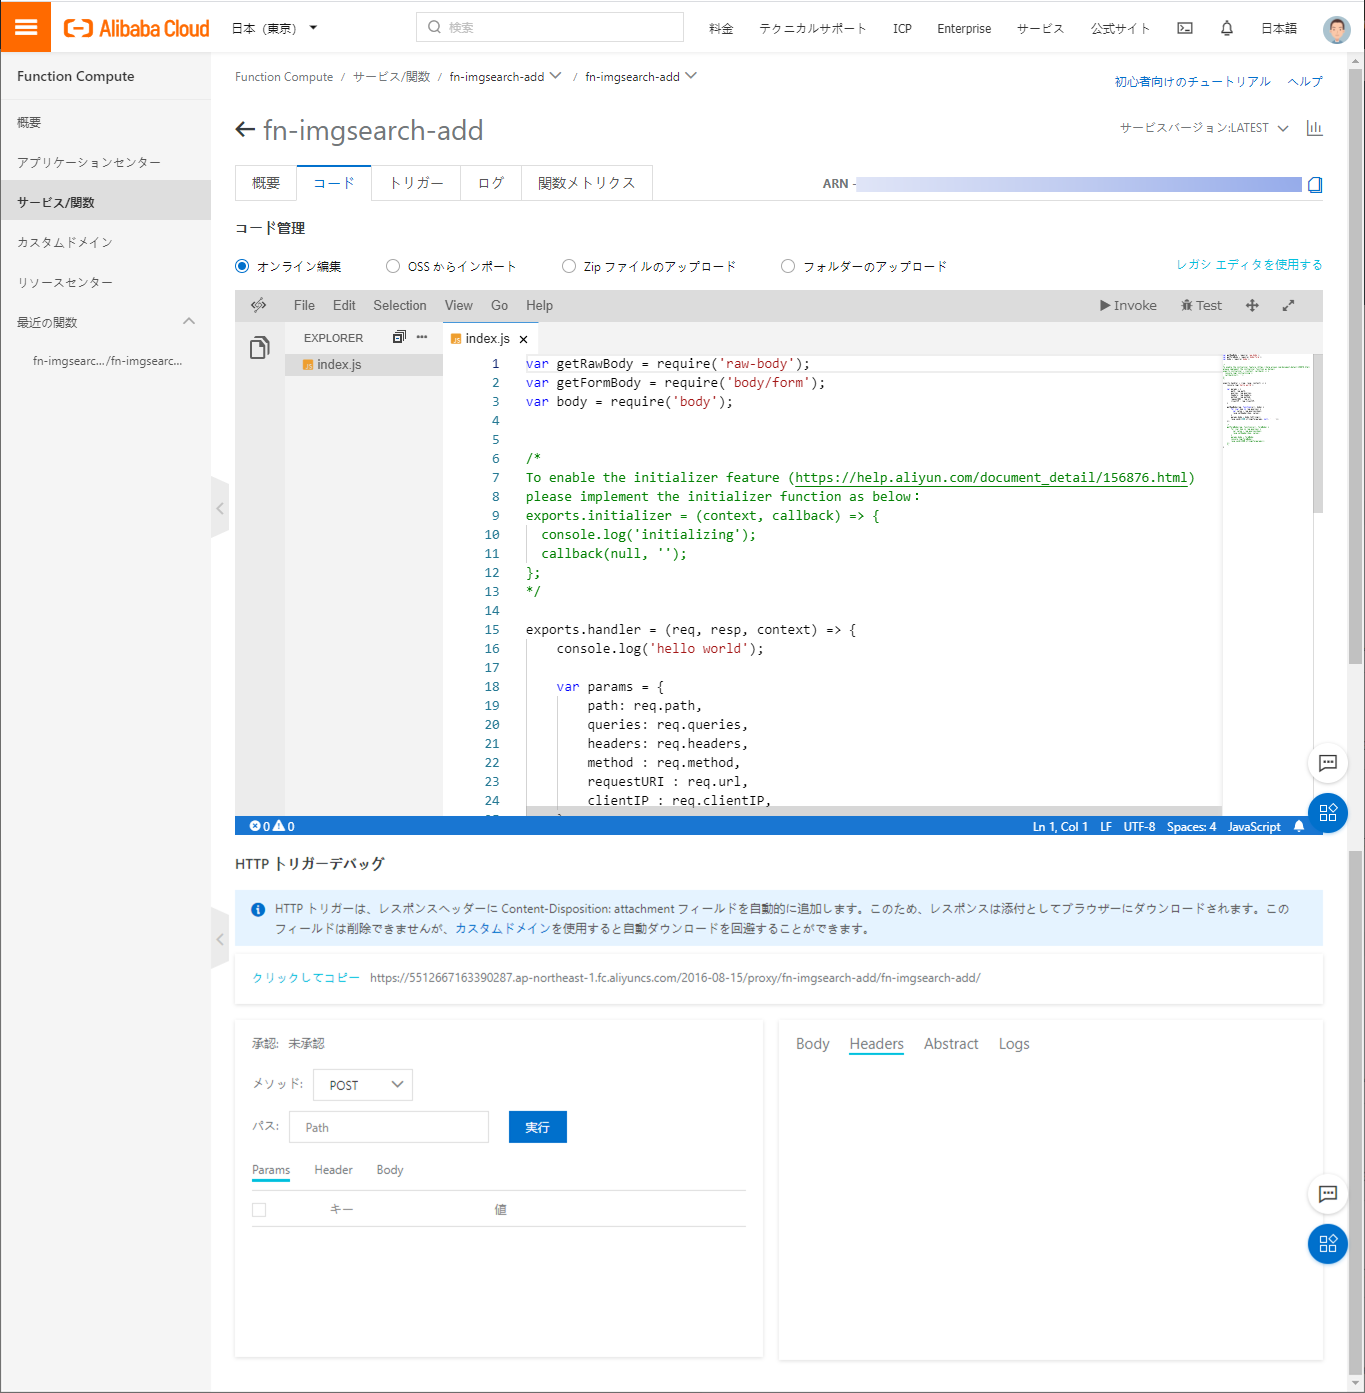Switch to the ログ tab

point(491,183)
